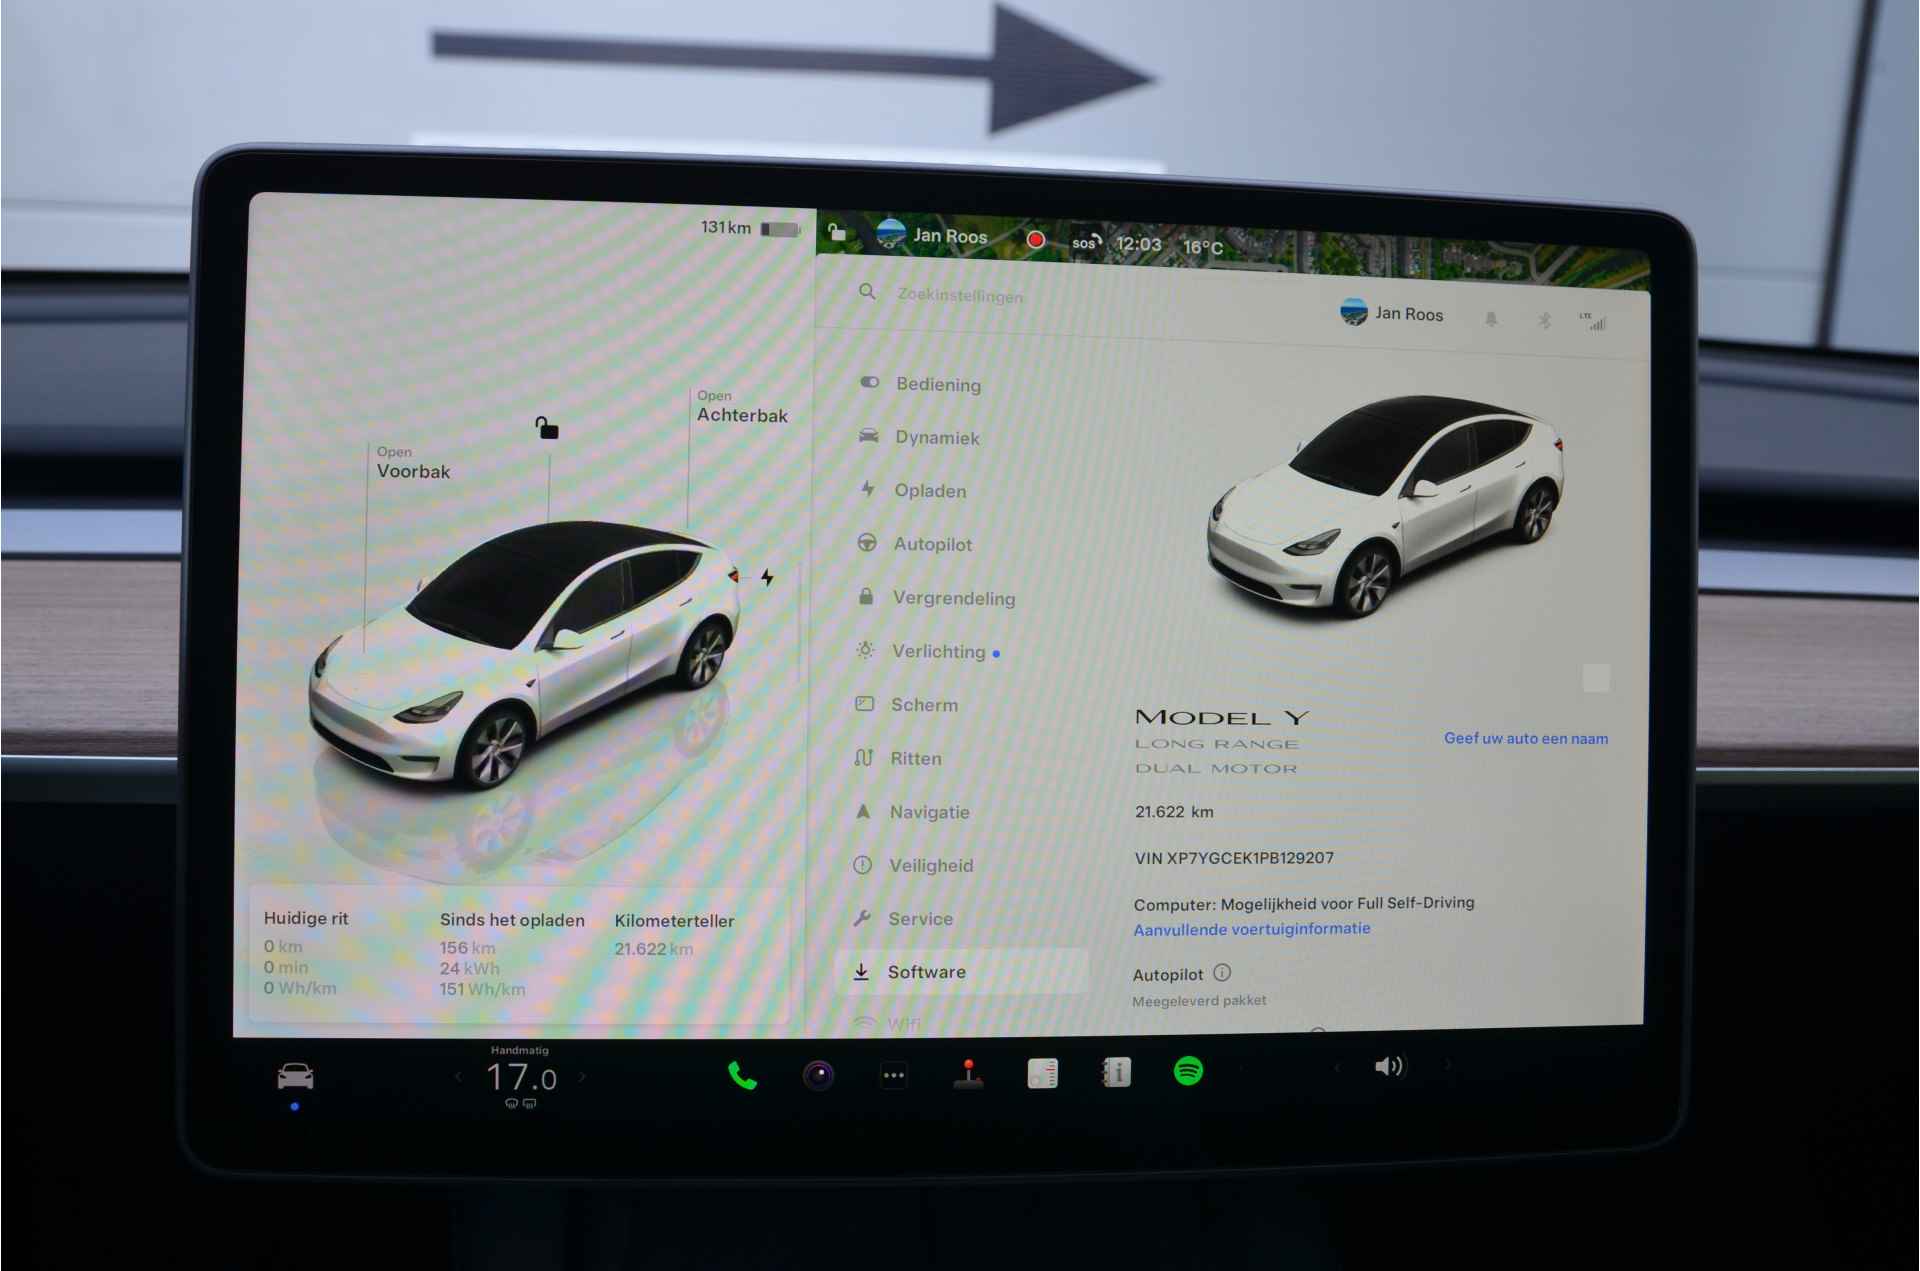Launch Spotify from the bottom dock
This screenshot has width=1920, height=1271.
point(1188,1072)
